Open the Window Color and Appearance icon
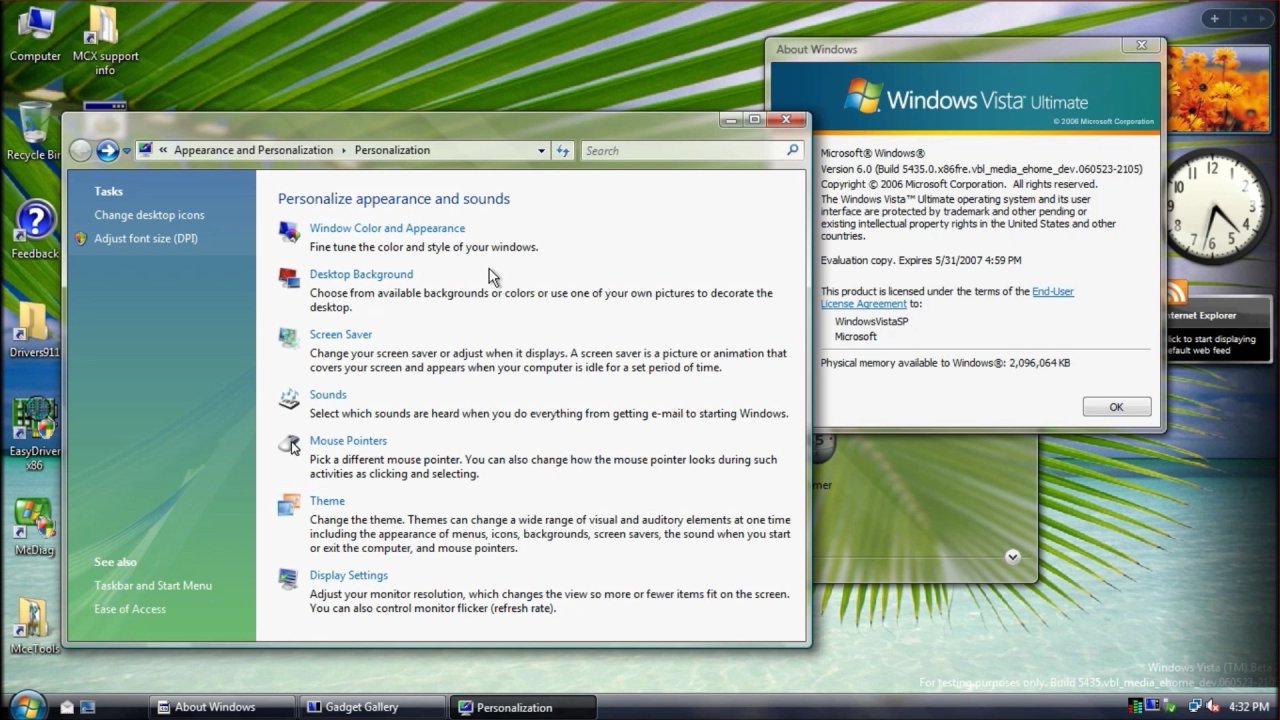The height and width of the screenshot is (720, 1280). click(x=289, y=232)
